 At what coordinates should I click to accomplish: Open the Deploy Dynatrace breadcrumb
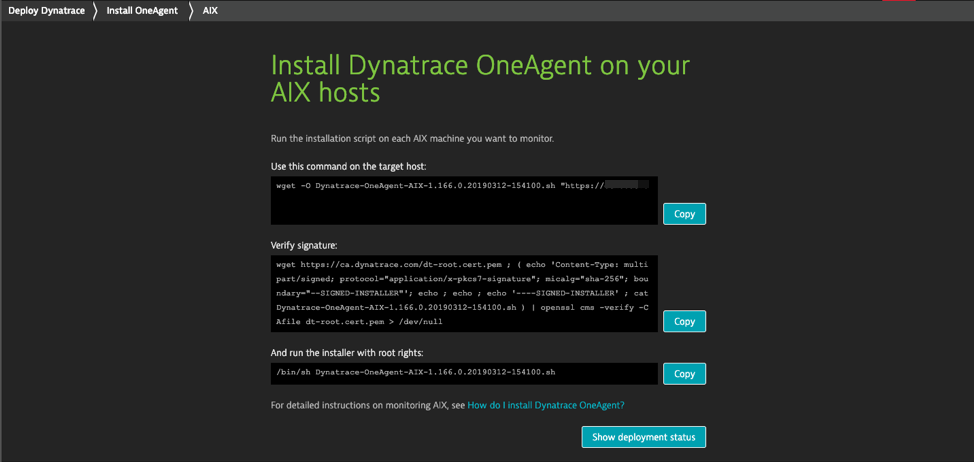pyautogui.click(x=47, y=11)
